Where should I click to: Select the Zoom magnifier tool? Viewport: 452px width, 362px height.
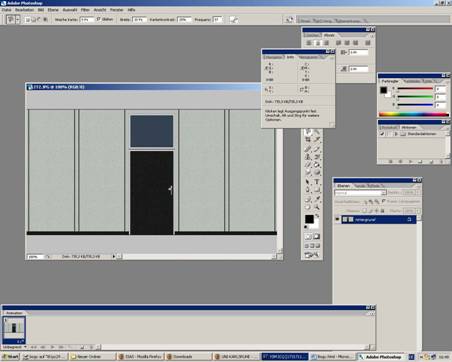(317, 207)
